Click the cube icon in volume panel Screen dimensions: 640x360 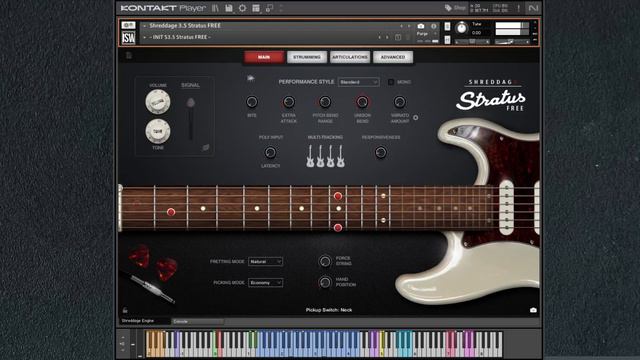coord(206,147)
